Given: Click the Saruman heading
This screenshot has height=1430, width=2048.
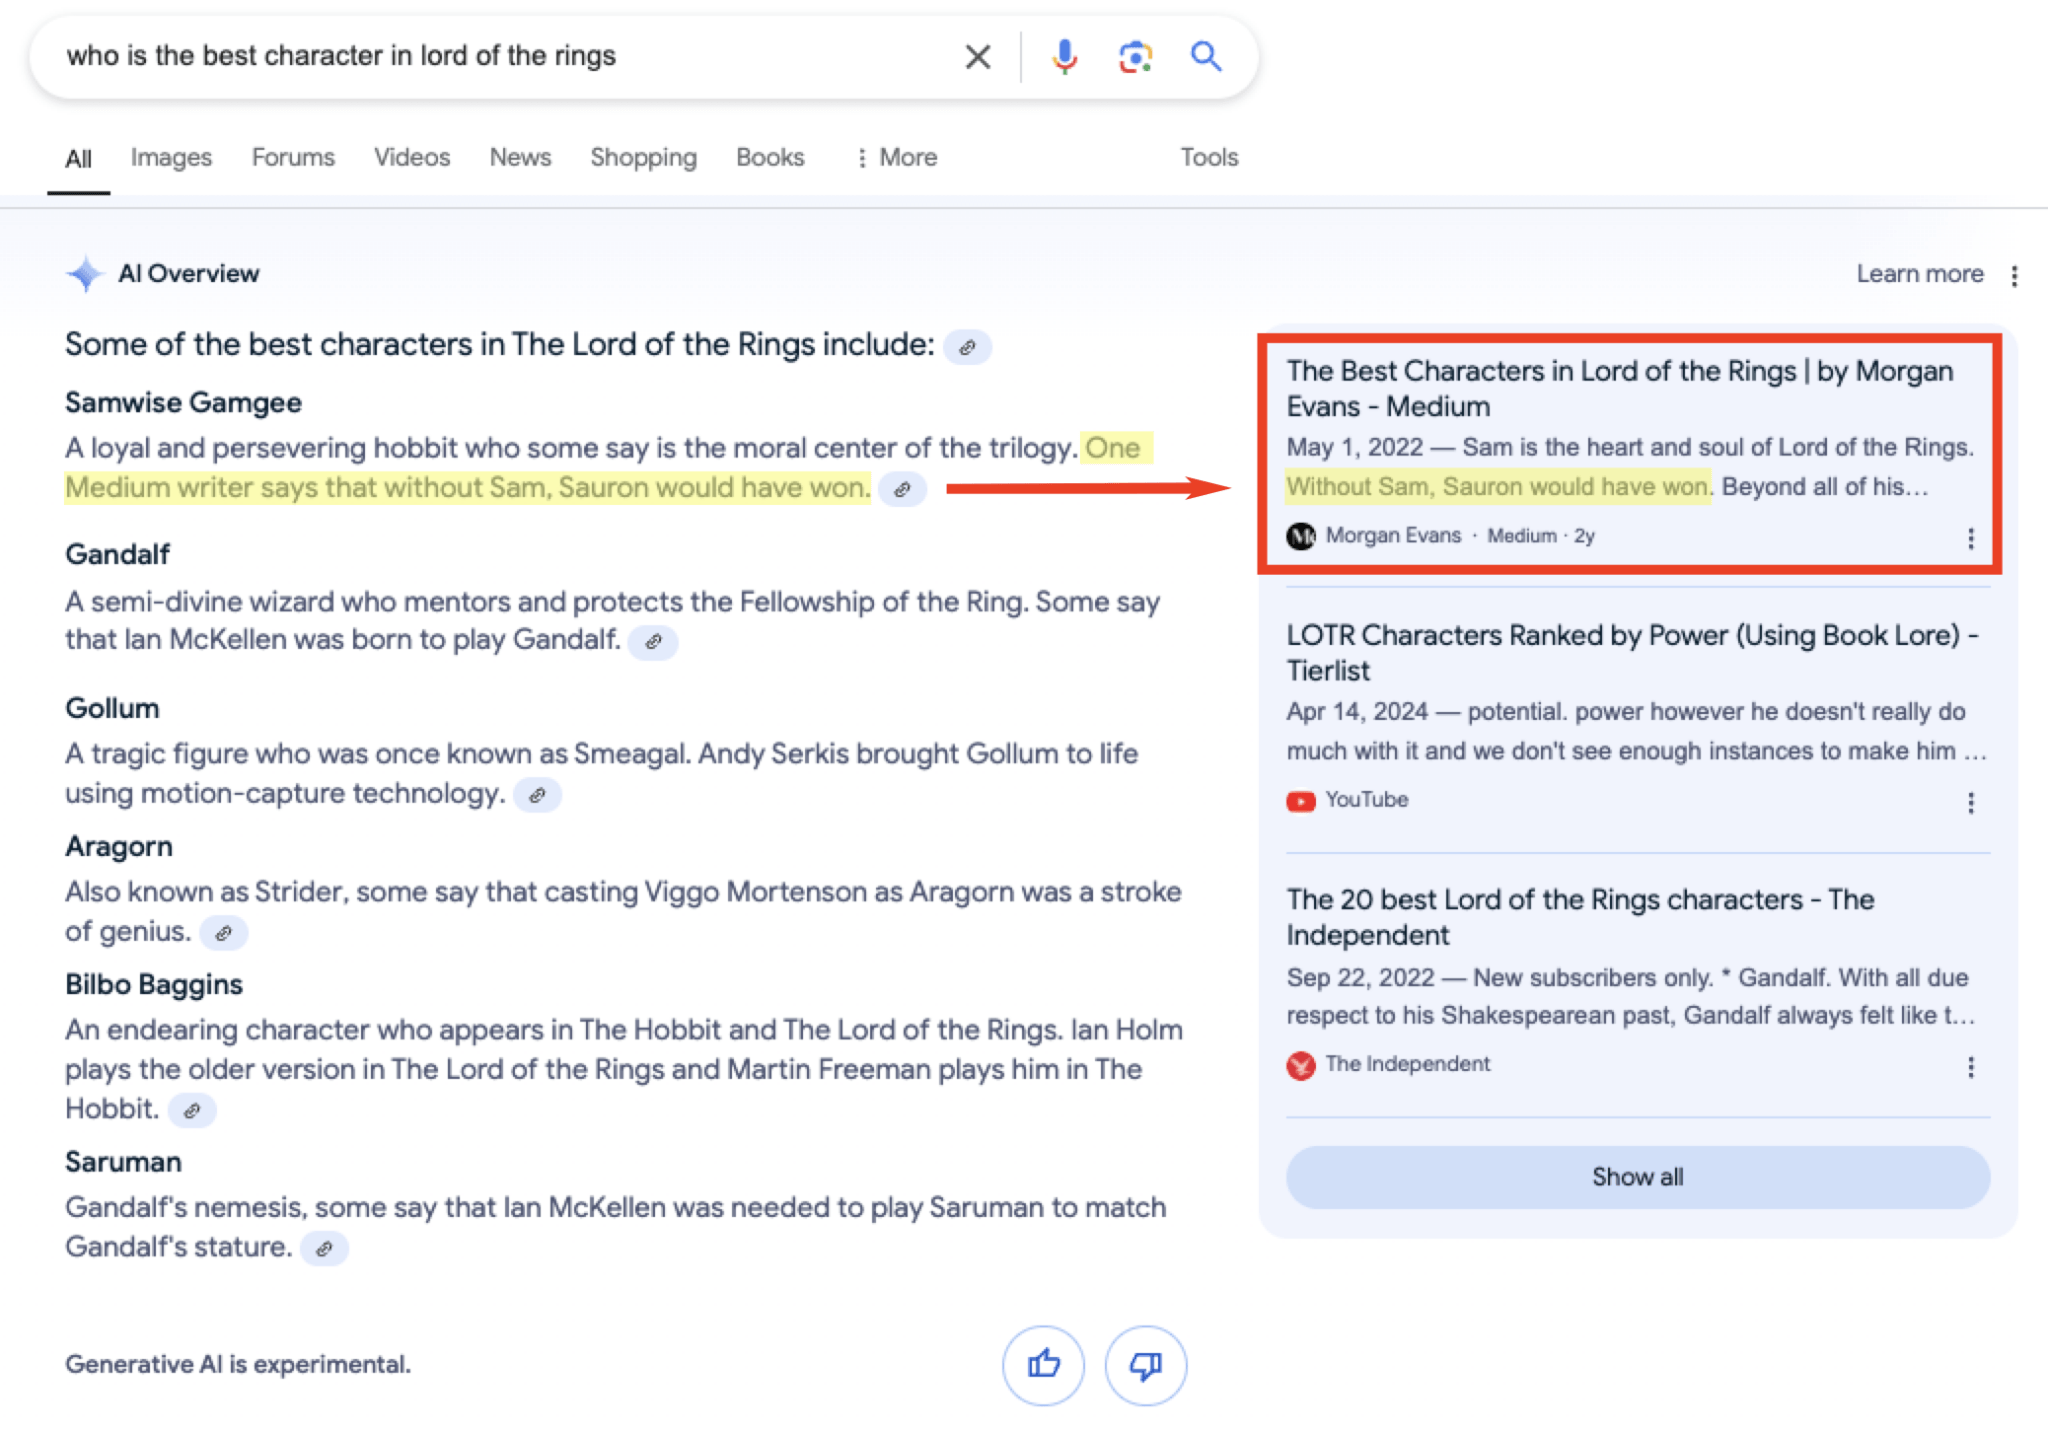Looking at the screenshot, I should pos(123,1162).
